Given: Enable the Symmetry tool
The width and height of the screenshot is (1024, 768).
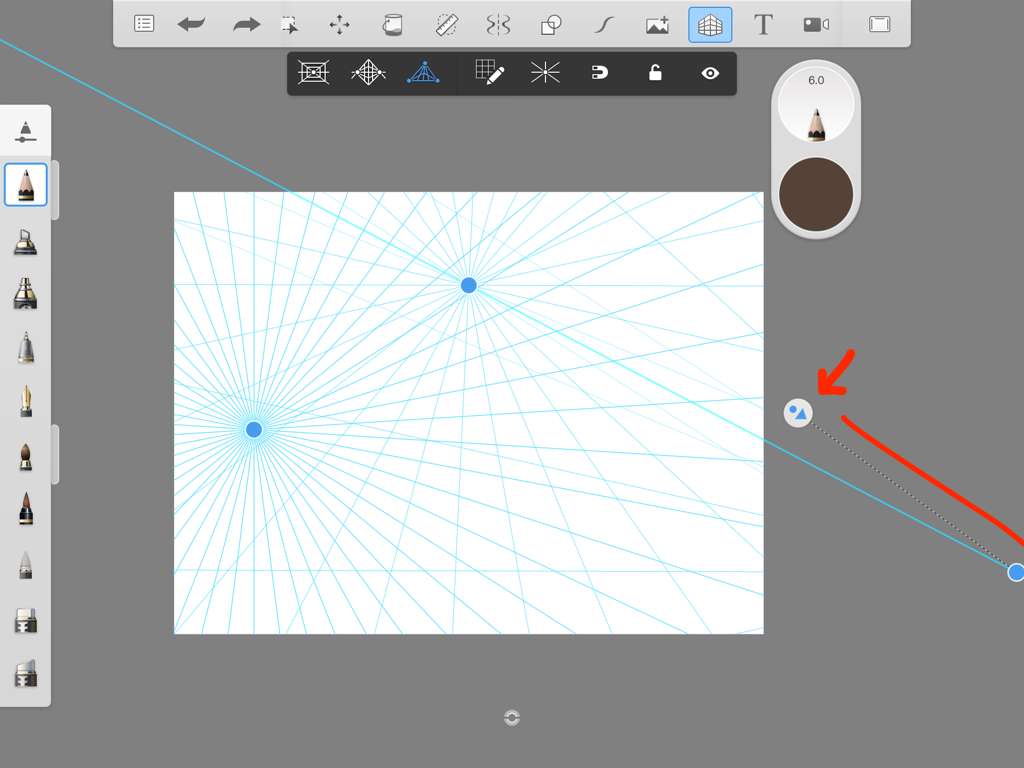Looking at the screenshot, I should pyautogui.click(x=498, y=25).
